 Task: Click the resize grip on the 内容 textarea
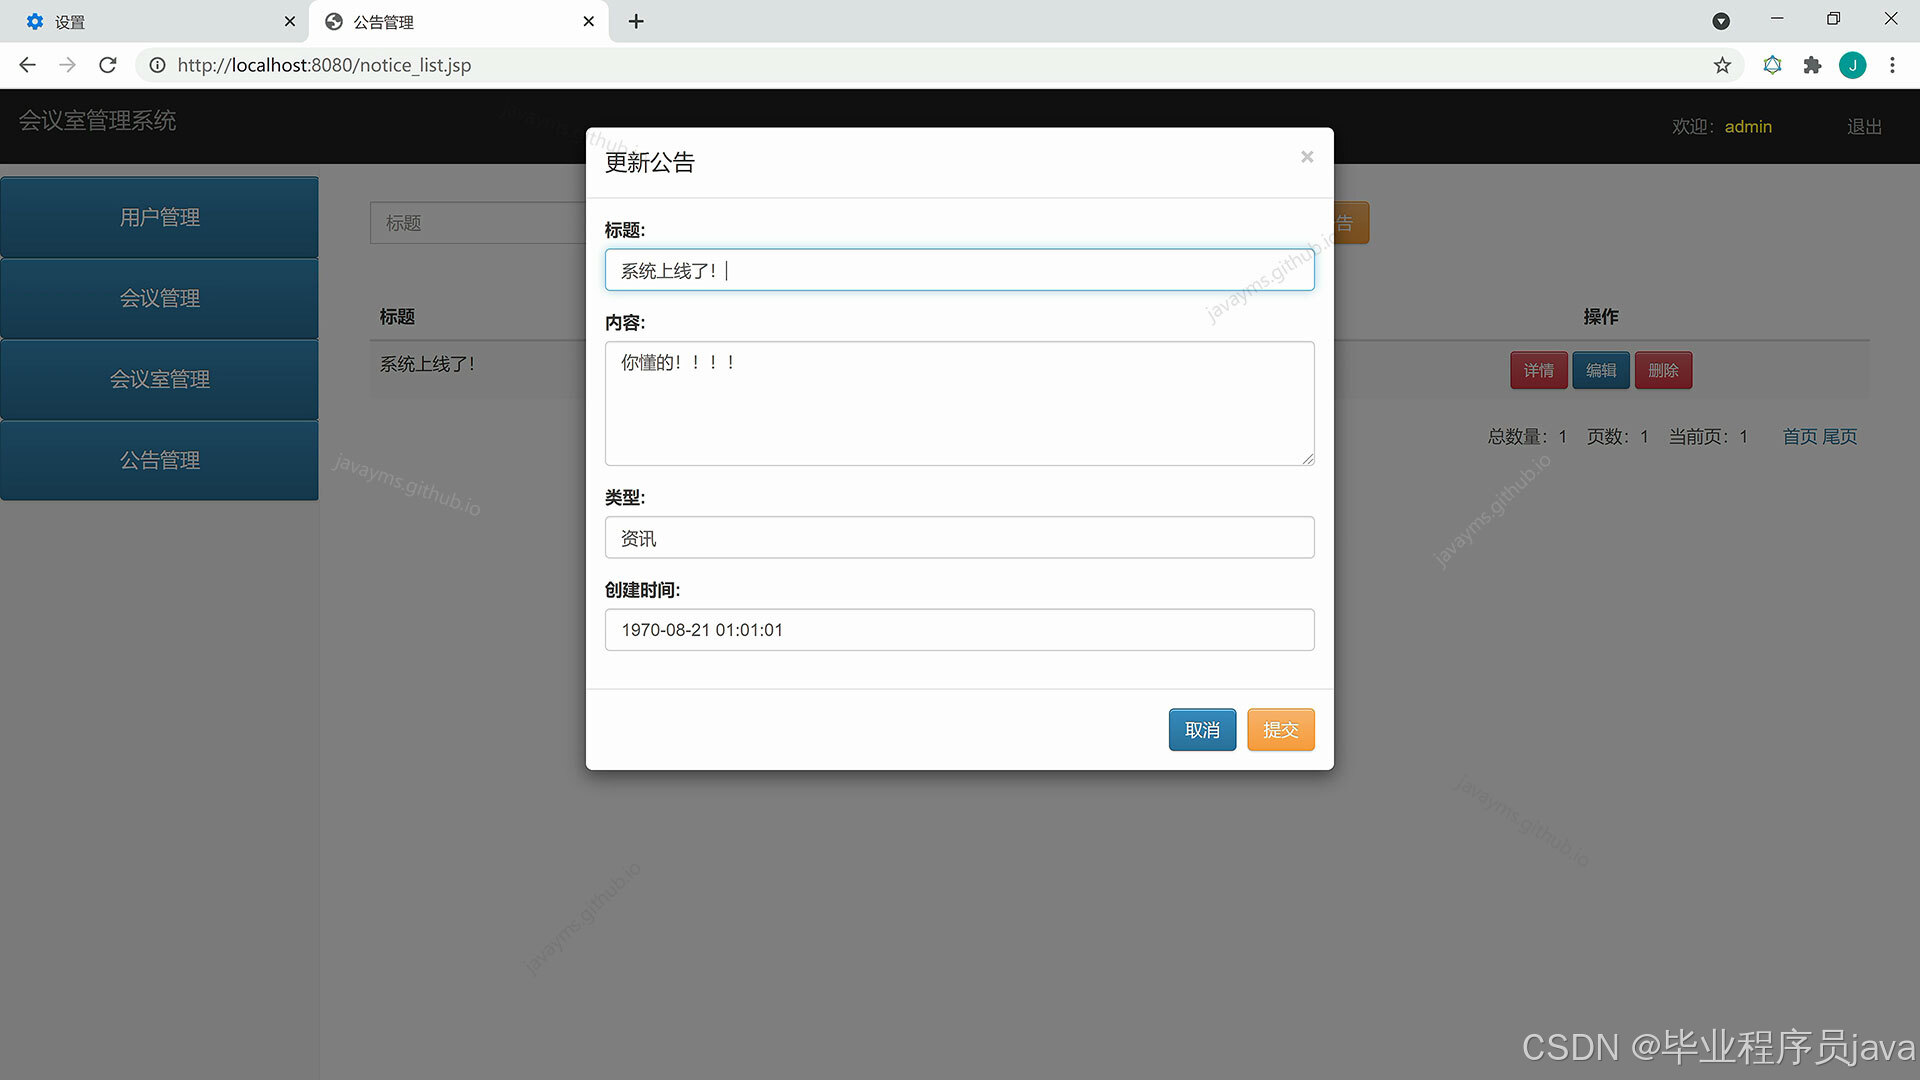point(1308,459)
